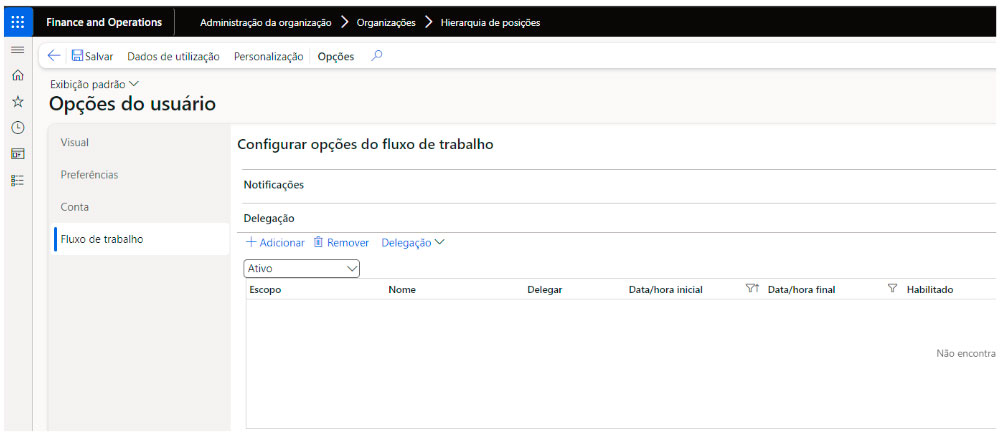Image resolution: width=1004 pixels, height=434 pixels.
Task: Open the Ativo filter dropdown
Action: click(x=302, y=268)
